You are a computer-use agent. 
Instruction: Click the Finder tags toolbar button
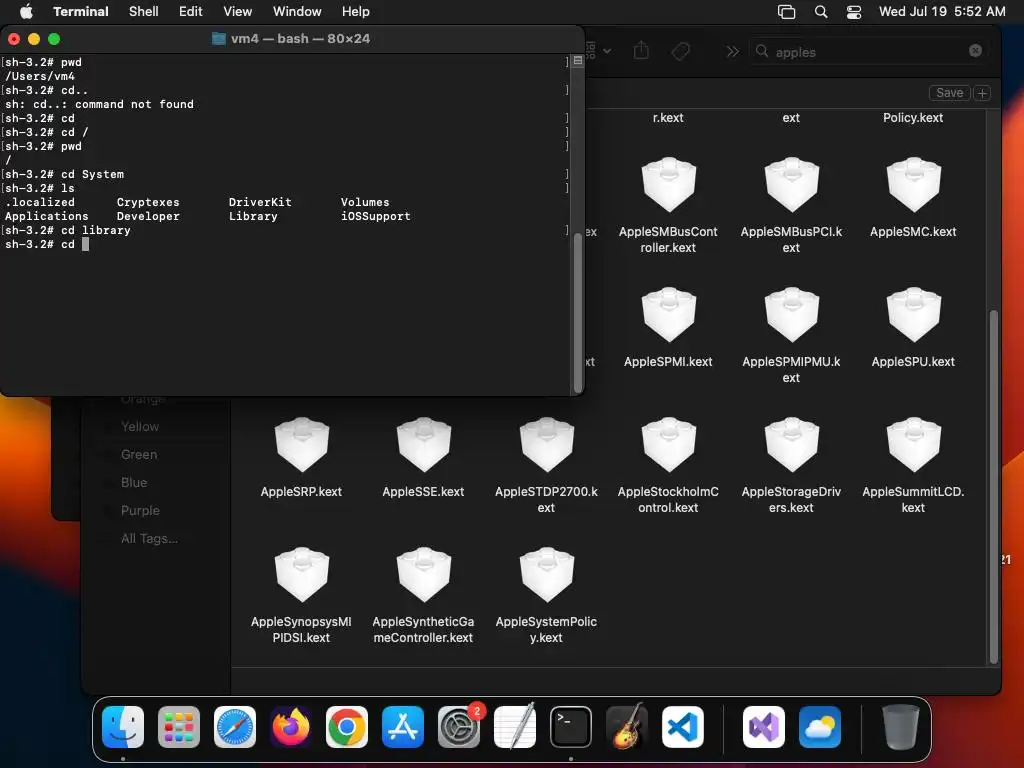[x=680, y=51]
